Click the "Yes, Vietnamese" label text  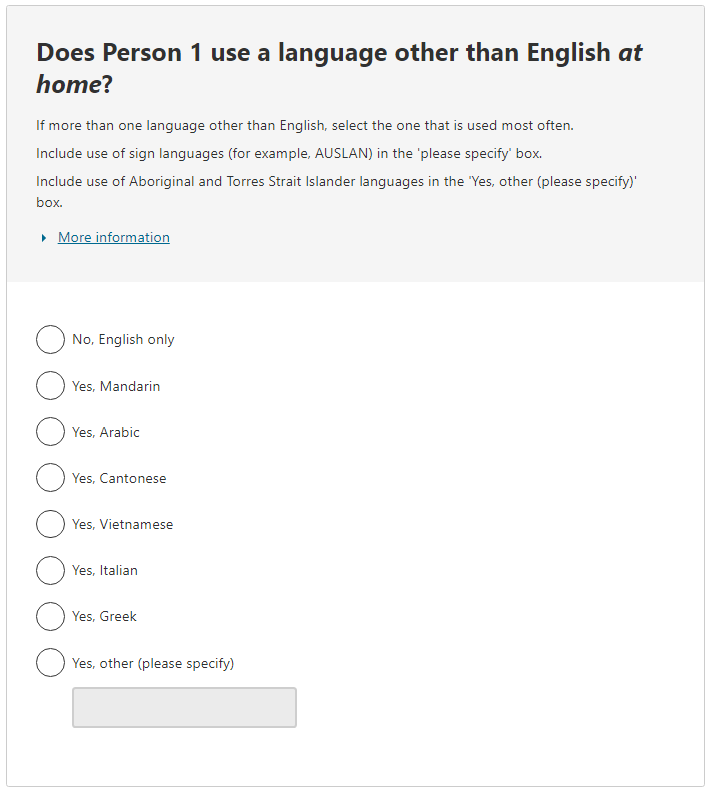[122, 524]
